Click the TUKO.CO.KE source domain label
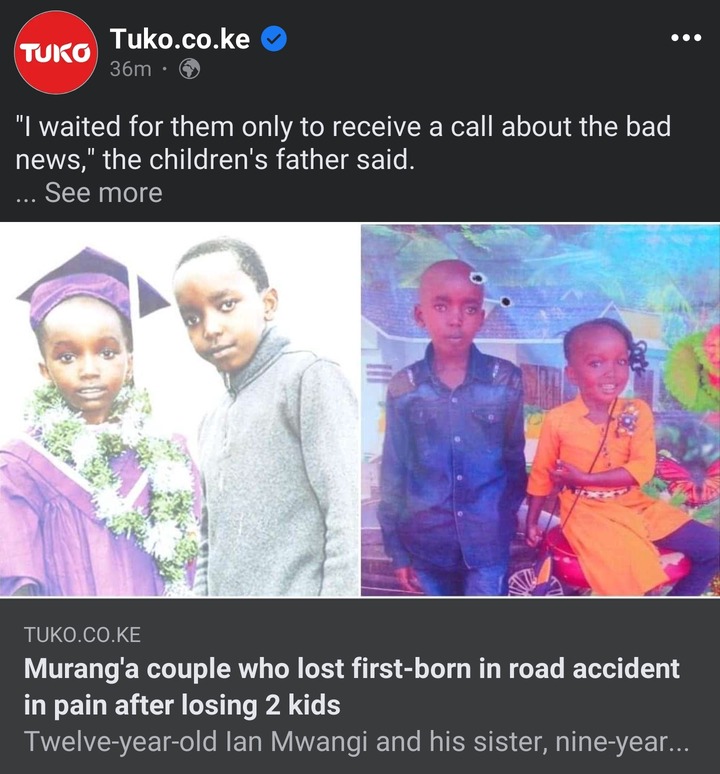 [82, 635]
